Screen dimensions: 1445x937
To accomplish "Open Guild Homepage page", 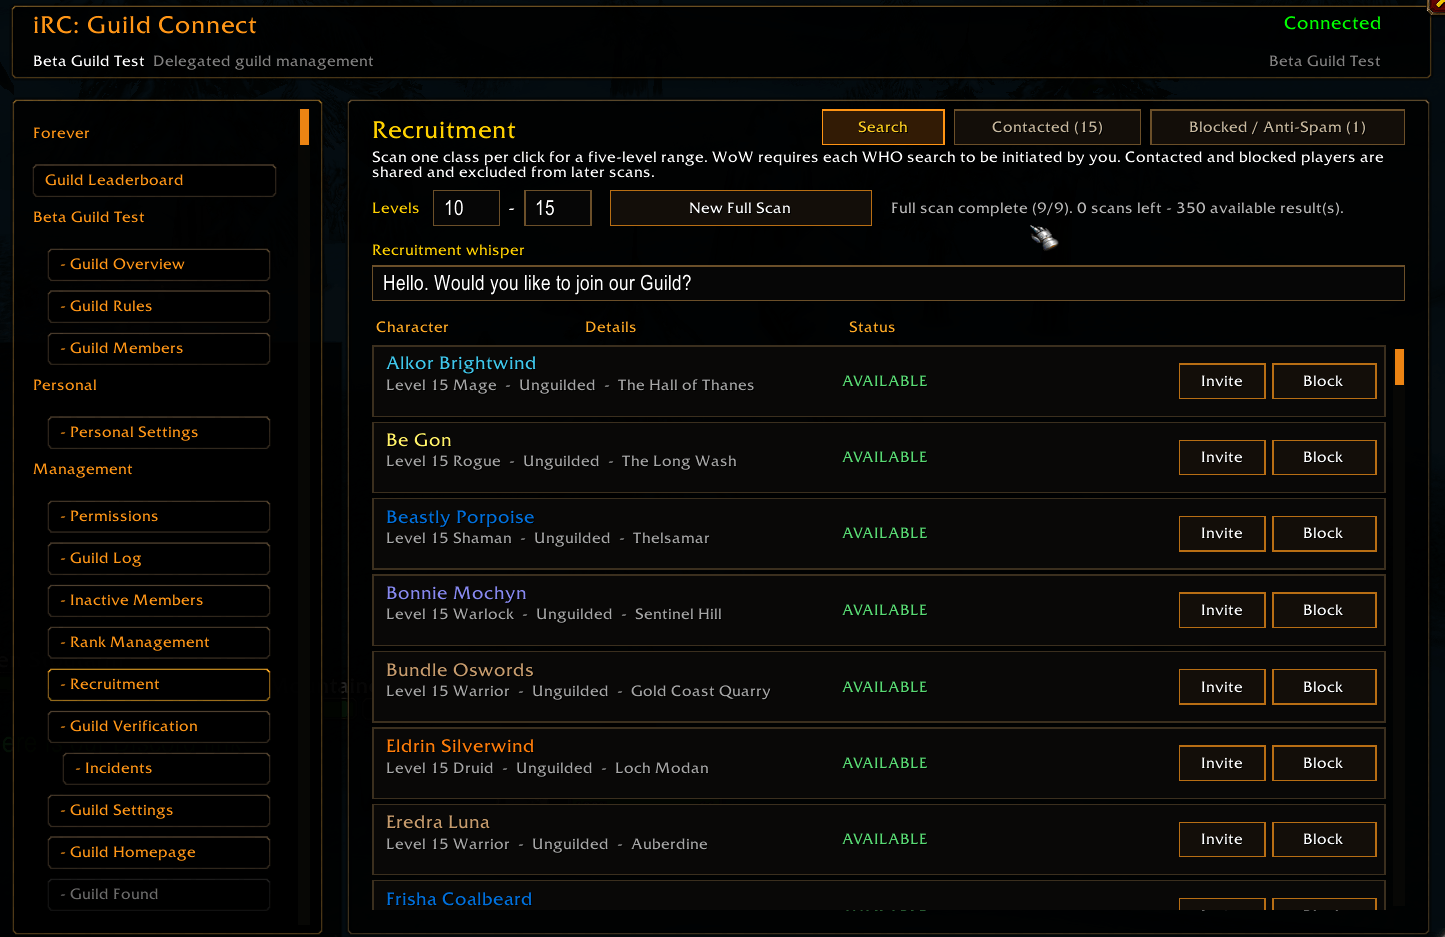I will 159,852.
